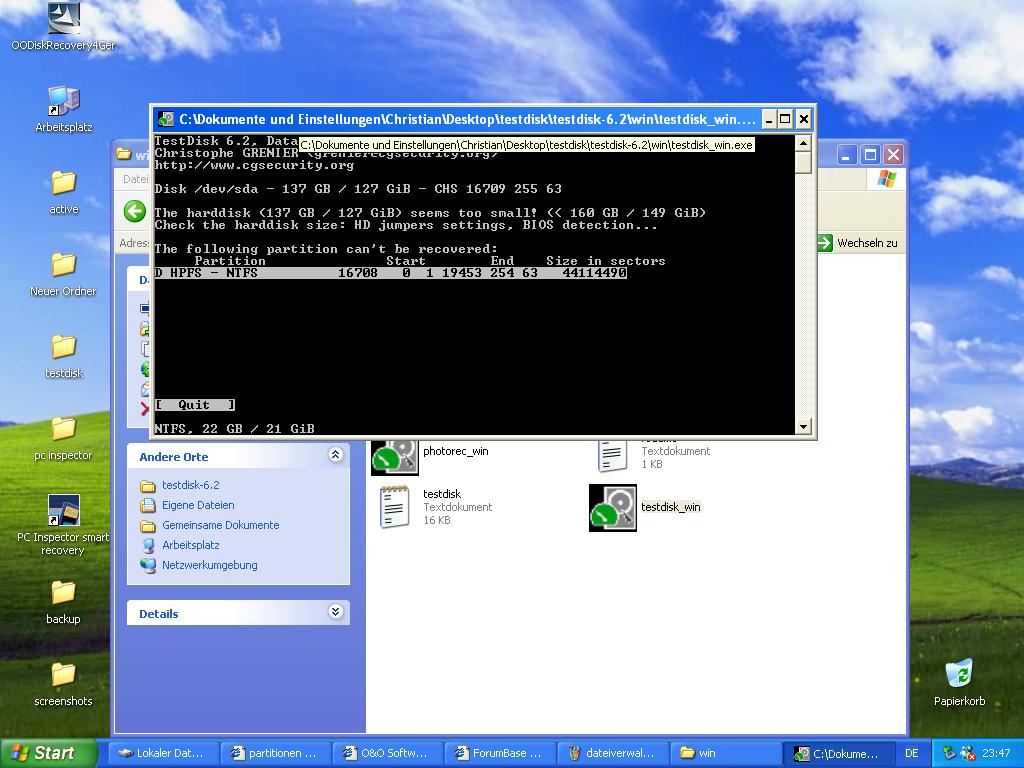Image resolution: width=1024 pixels, height=768 pixels.
Task: Click DE language indicator in taskbar
Action: [912, 754]
